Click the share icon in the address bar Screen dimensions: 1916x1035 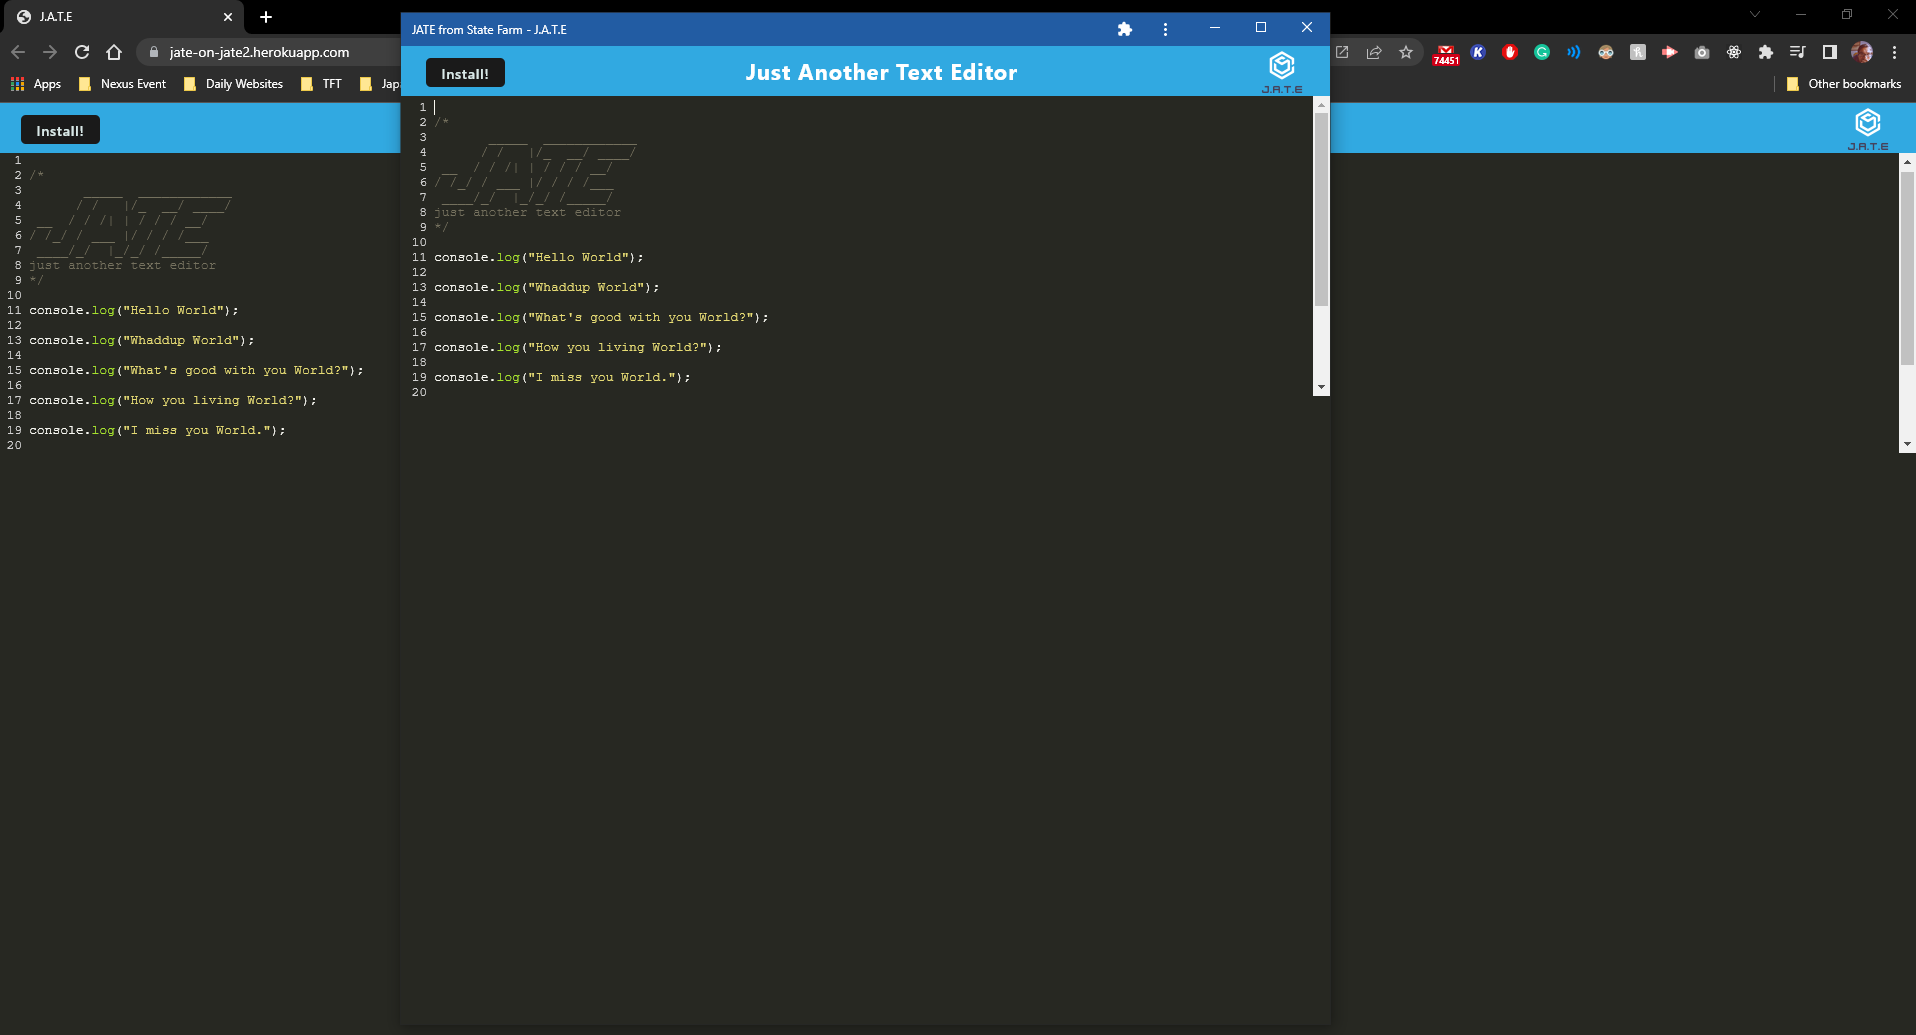(x=1375, y=53)
